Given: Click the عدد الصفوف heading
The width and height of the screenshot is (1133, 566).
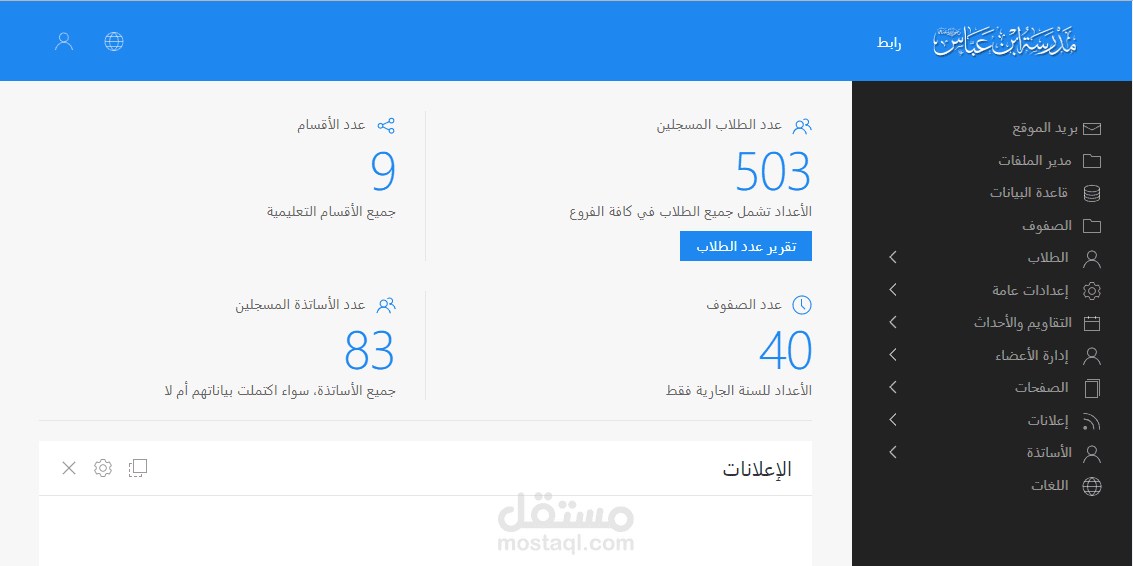Looking at the screenshot, I should click(x=744, y=304).
